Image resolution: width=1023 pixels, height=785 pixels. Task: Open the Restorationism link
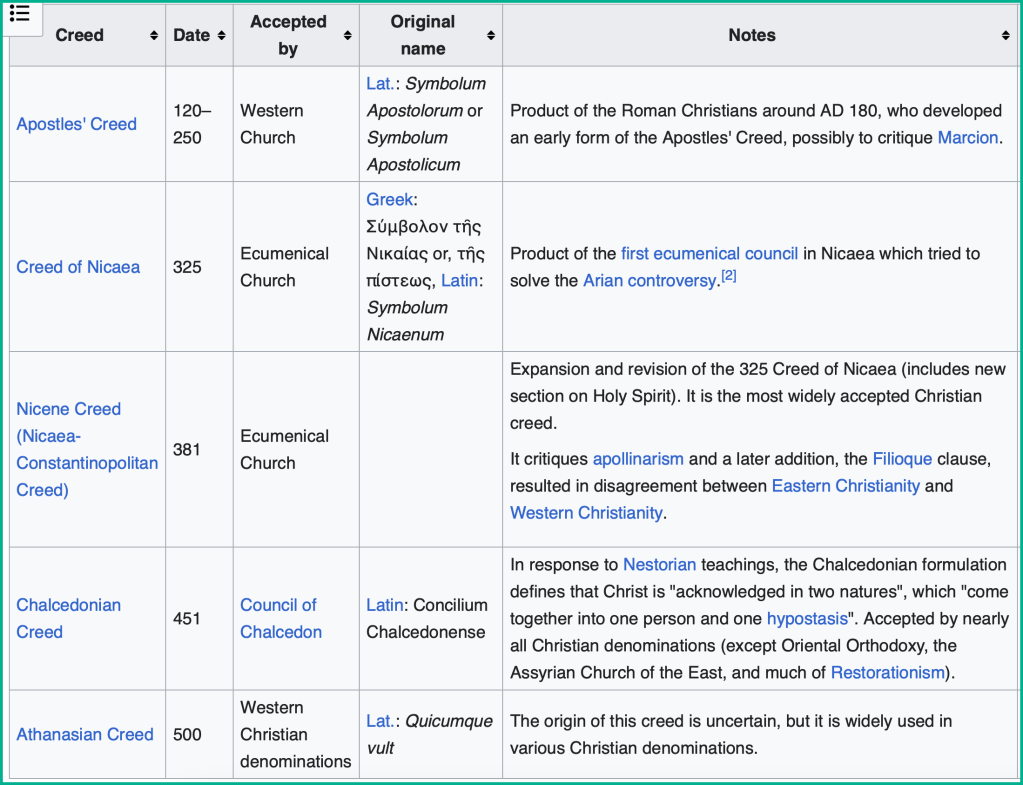[887, 673]
